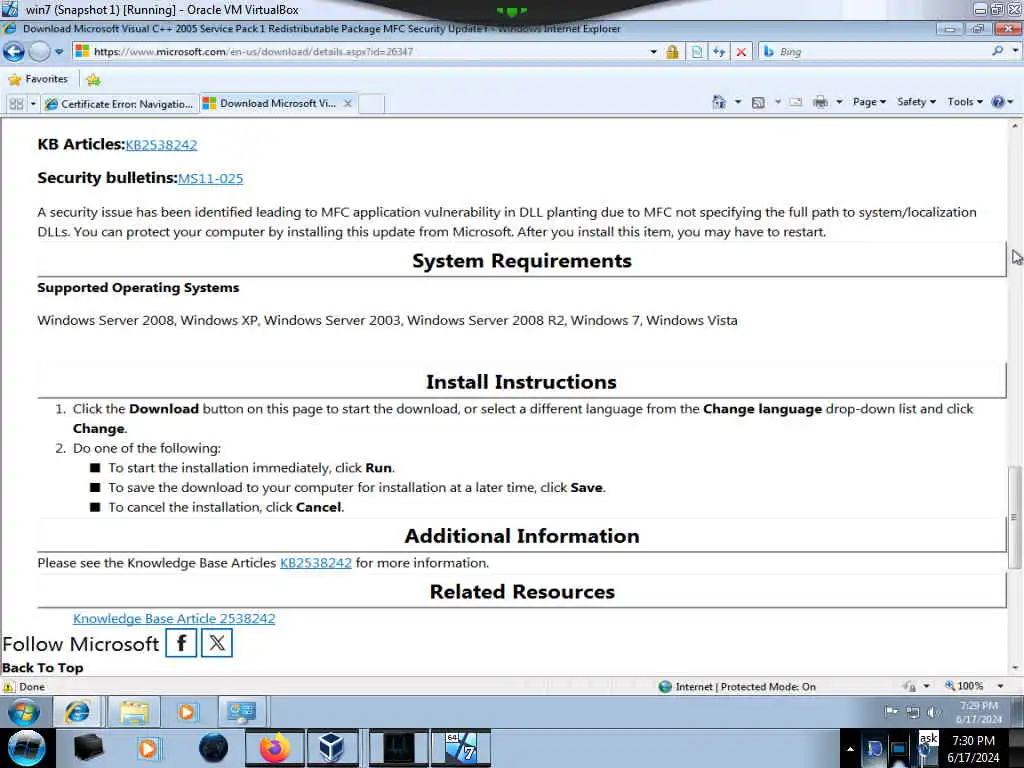Open the guest Windows 7 Start orb
The image size is (1024, 768).
click(24, 712)
